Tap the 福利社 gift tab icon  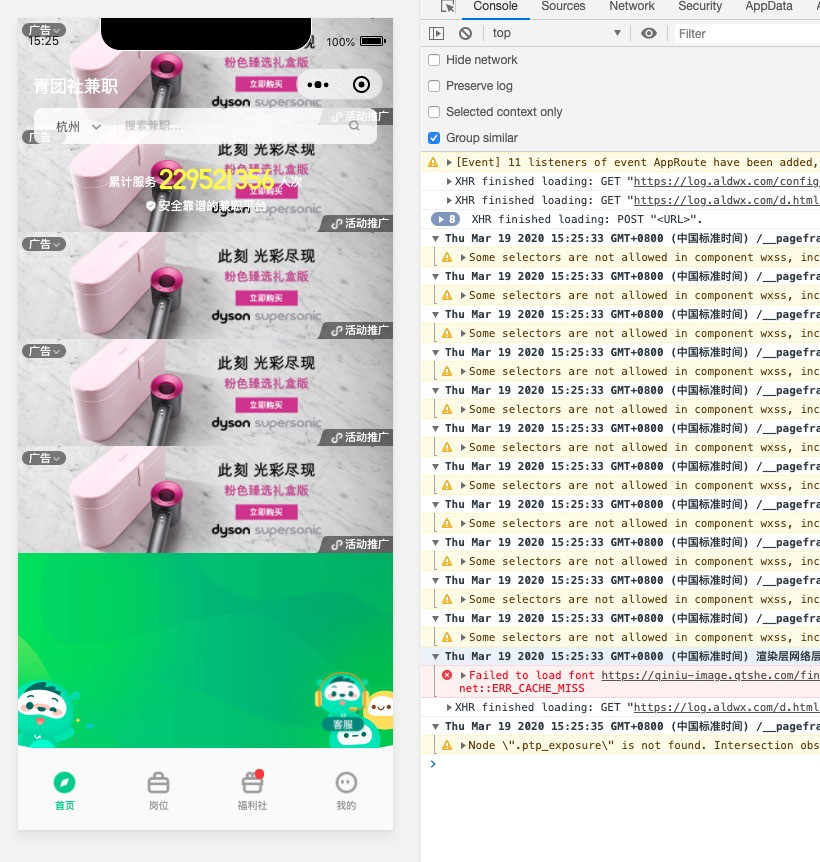[x=252, y=782]
